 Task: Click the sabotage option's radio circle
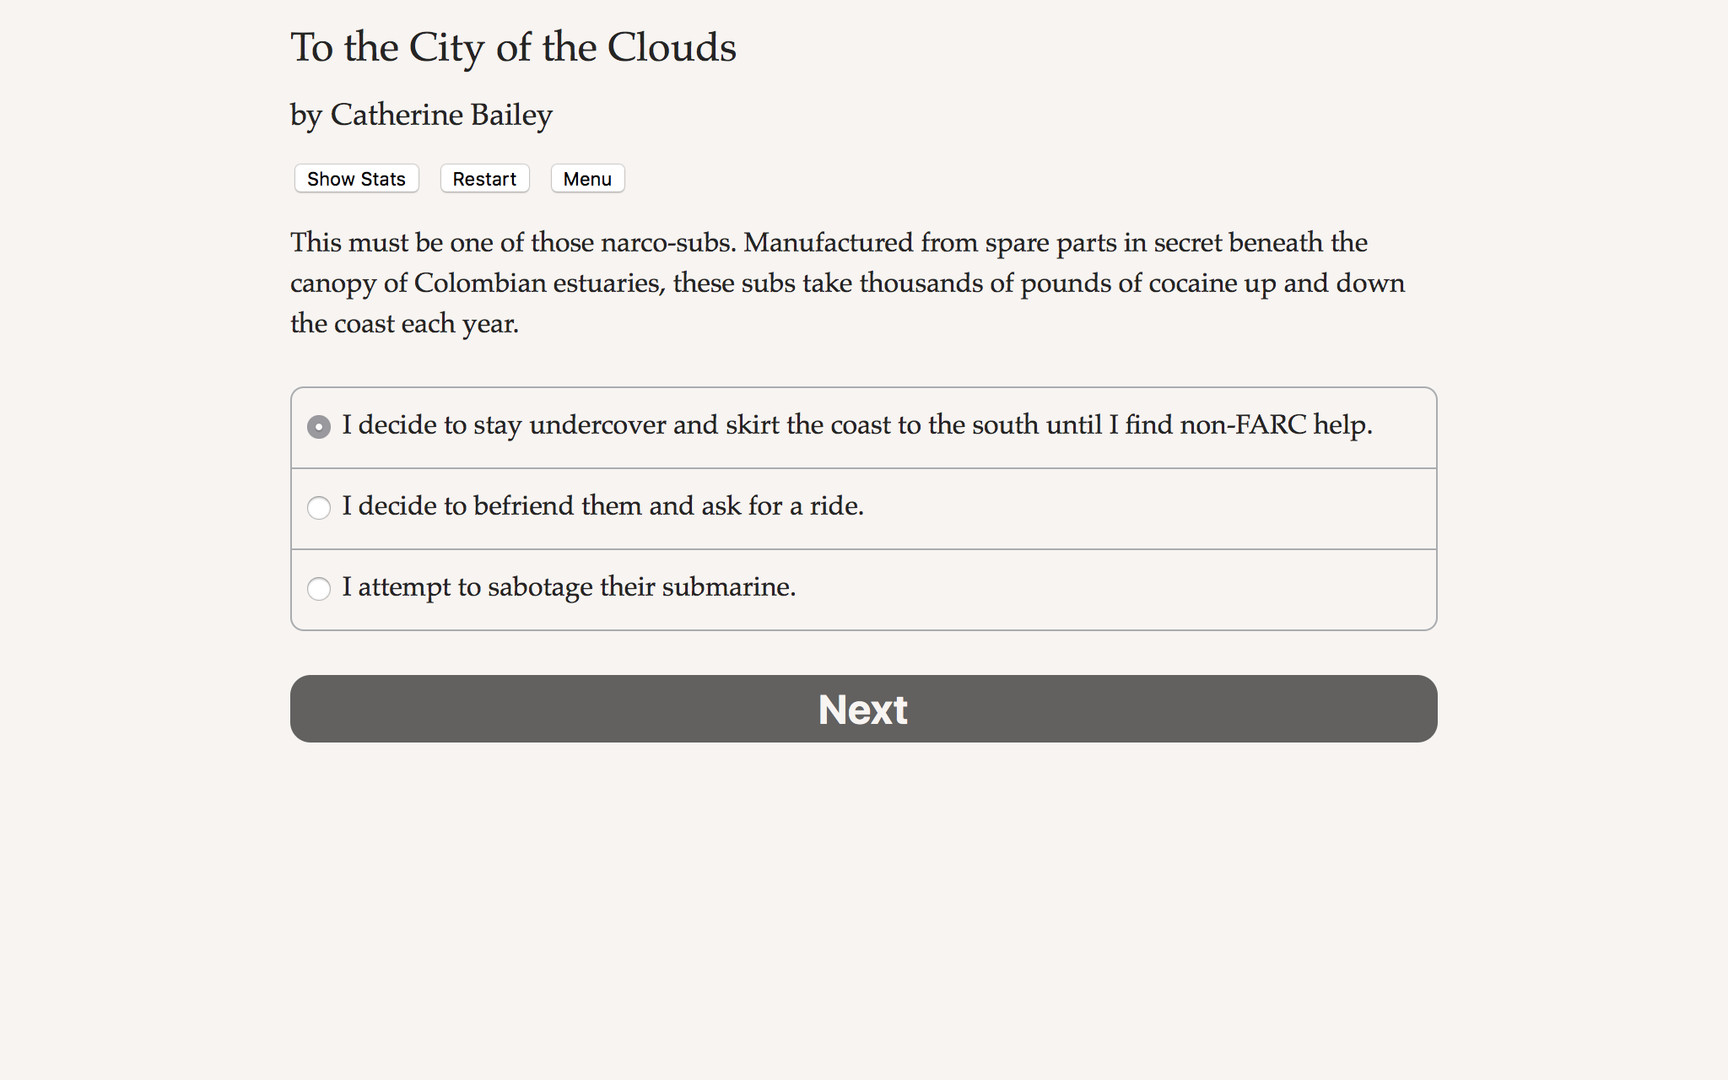[x=318, y=589]
